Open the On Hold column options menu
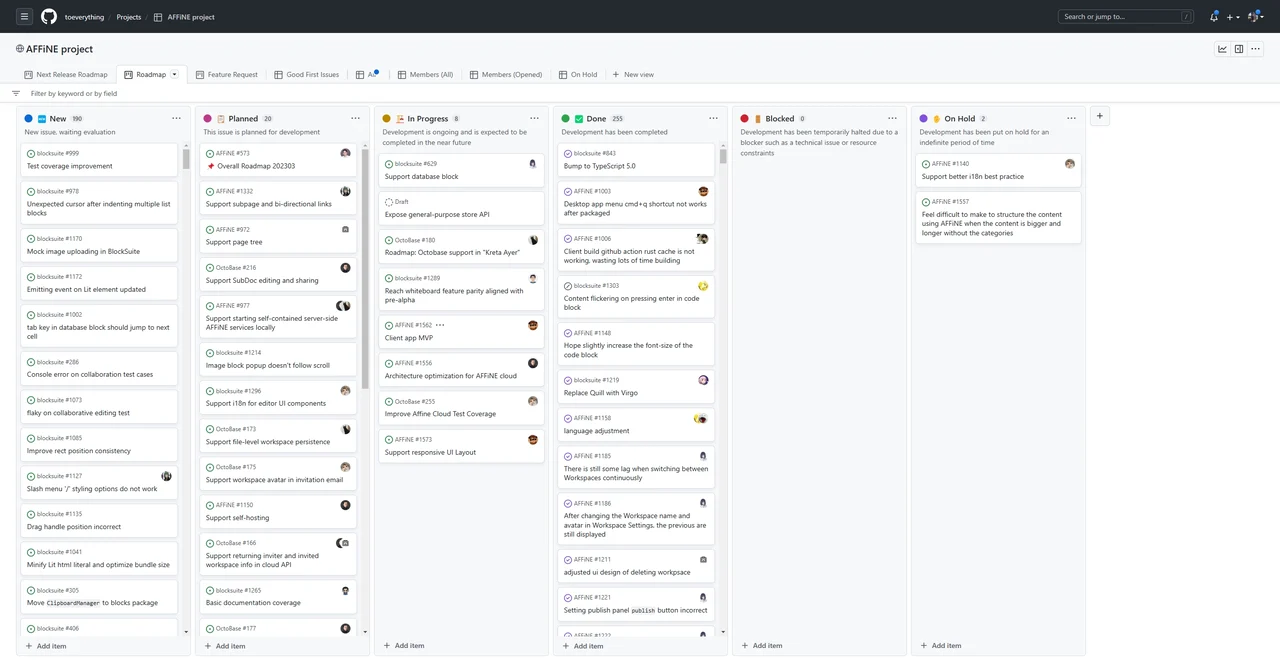The width and height of the screenshot is (1280, 660). 1071,118
